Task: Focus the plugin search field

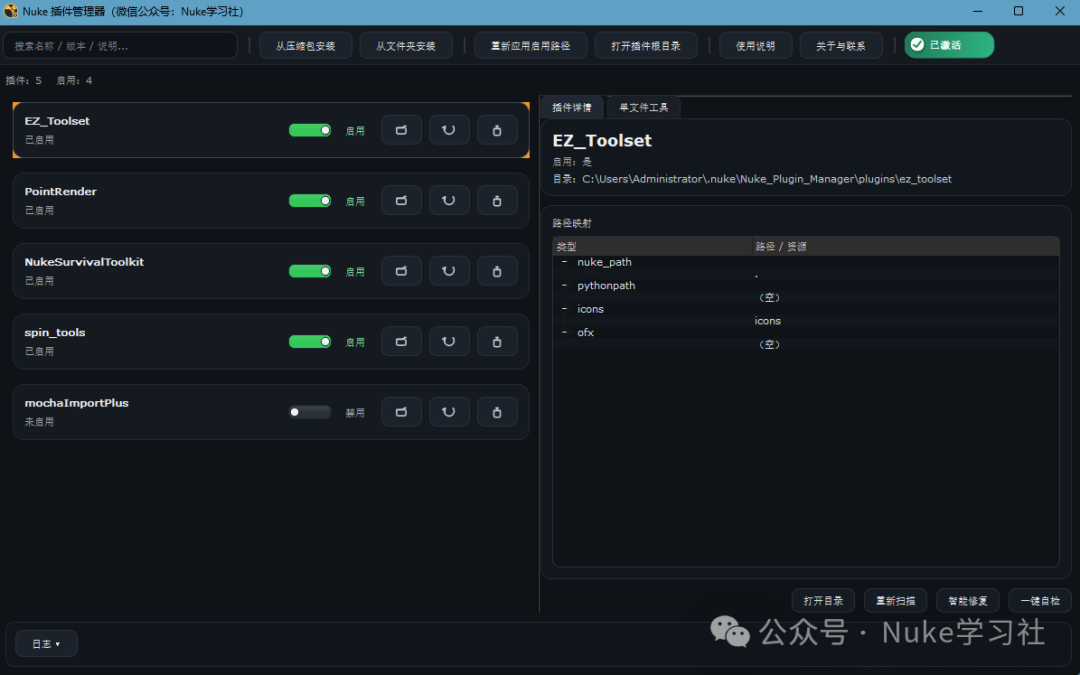Action: click(x=121, y=45)
